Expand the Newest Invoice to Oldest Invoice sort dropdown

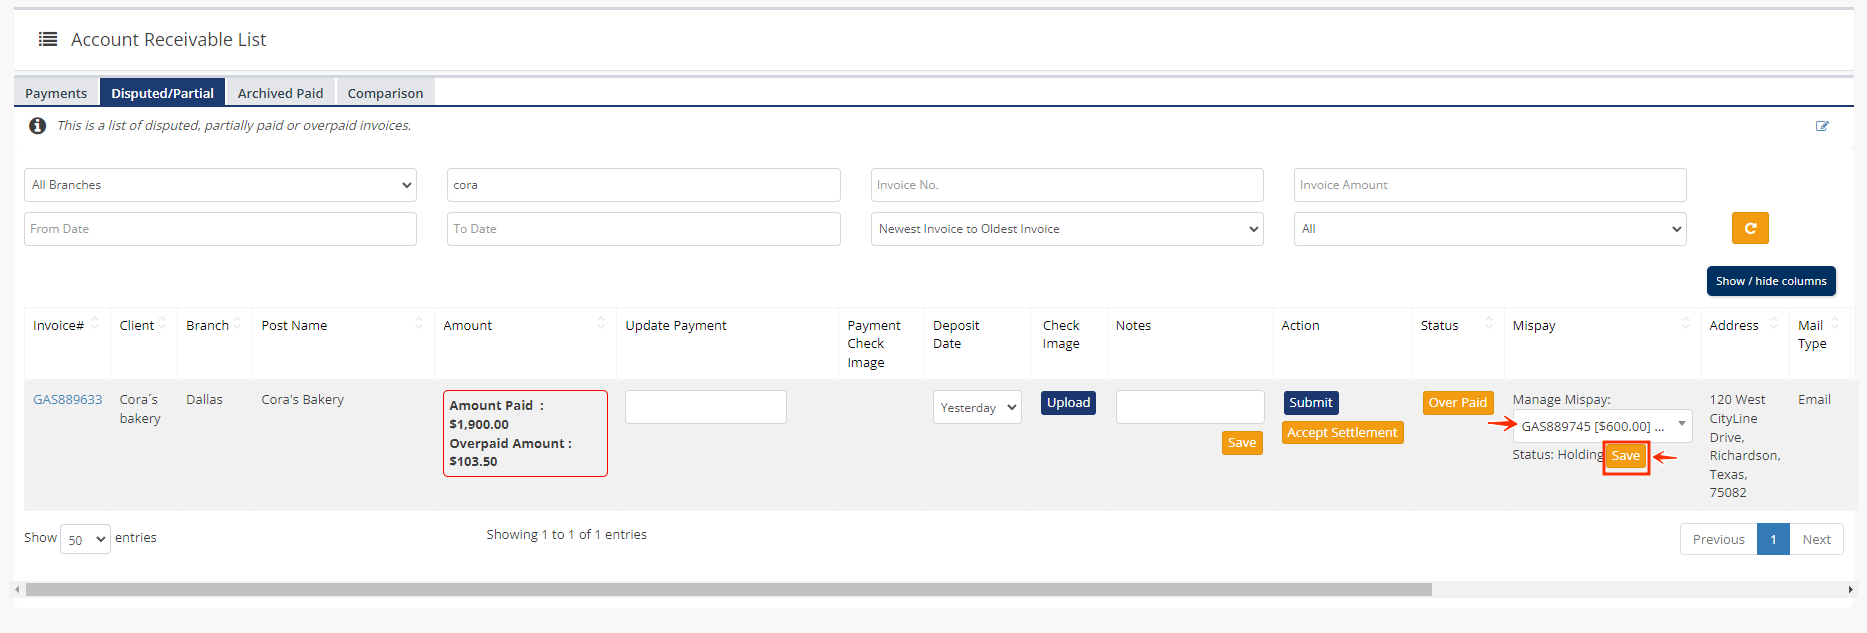pos(1066,229)
